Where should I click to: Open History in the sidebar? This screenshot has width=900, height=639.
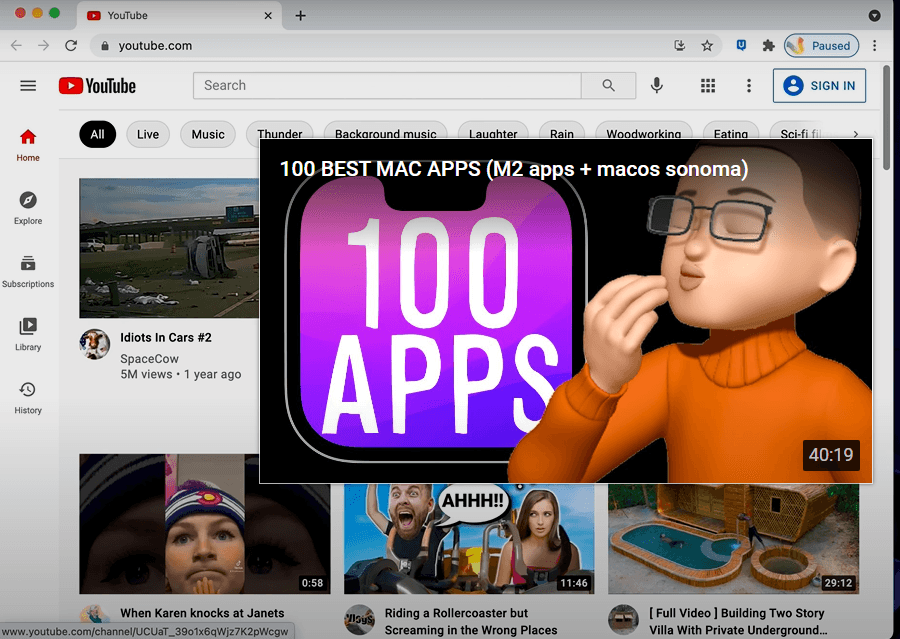pos(28,397)
